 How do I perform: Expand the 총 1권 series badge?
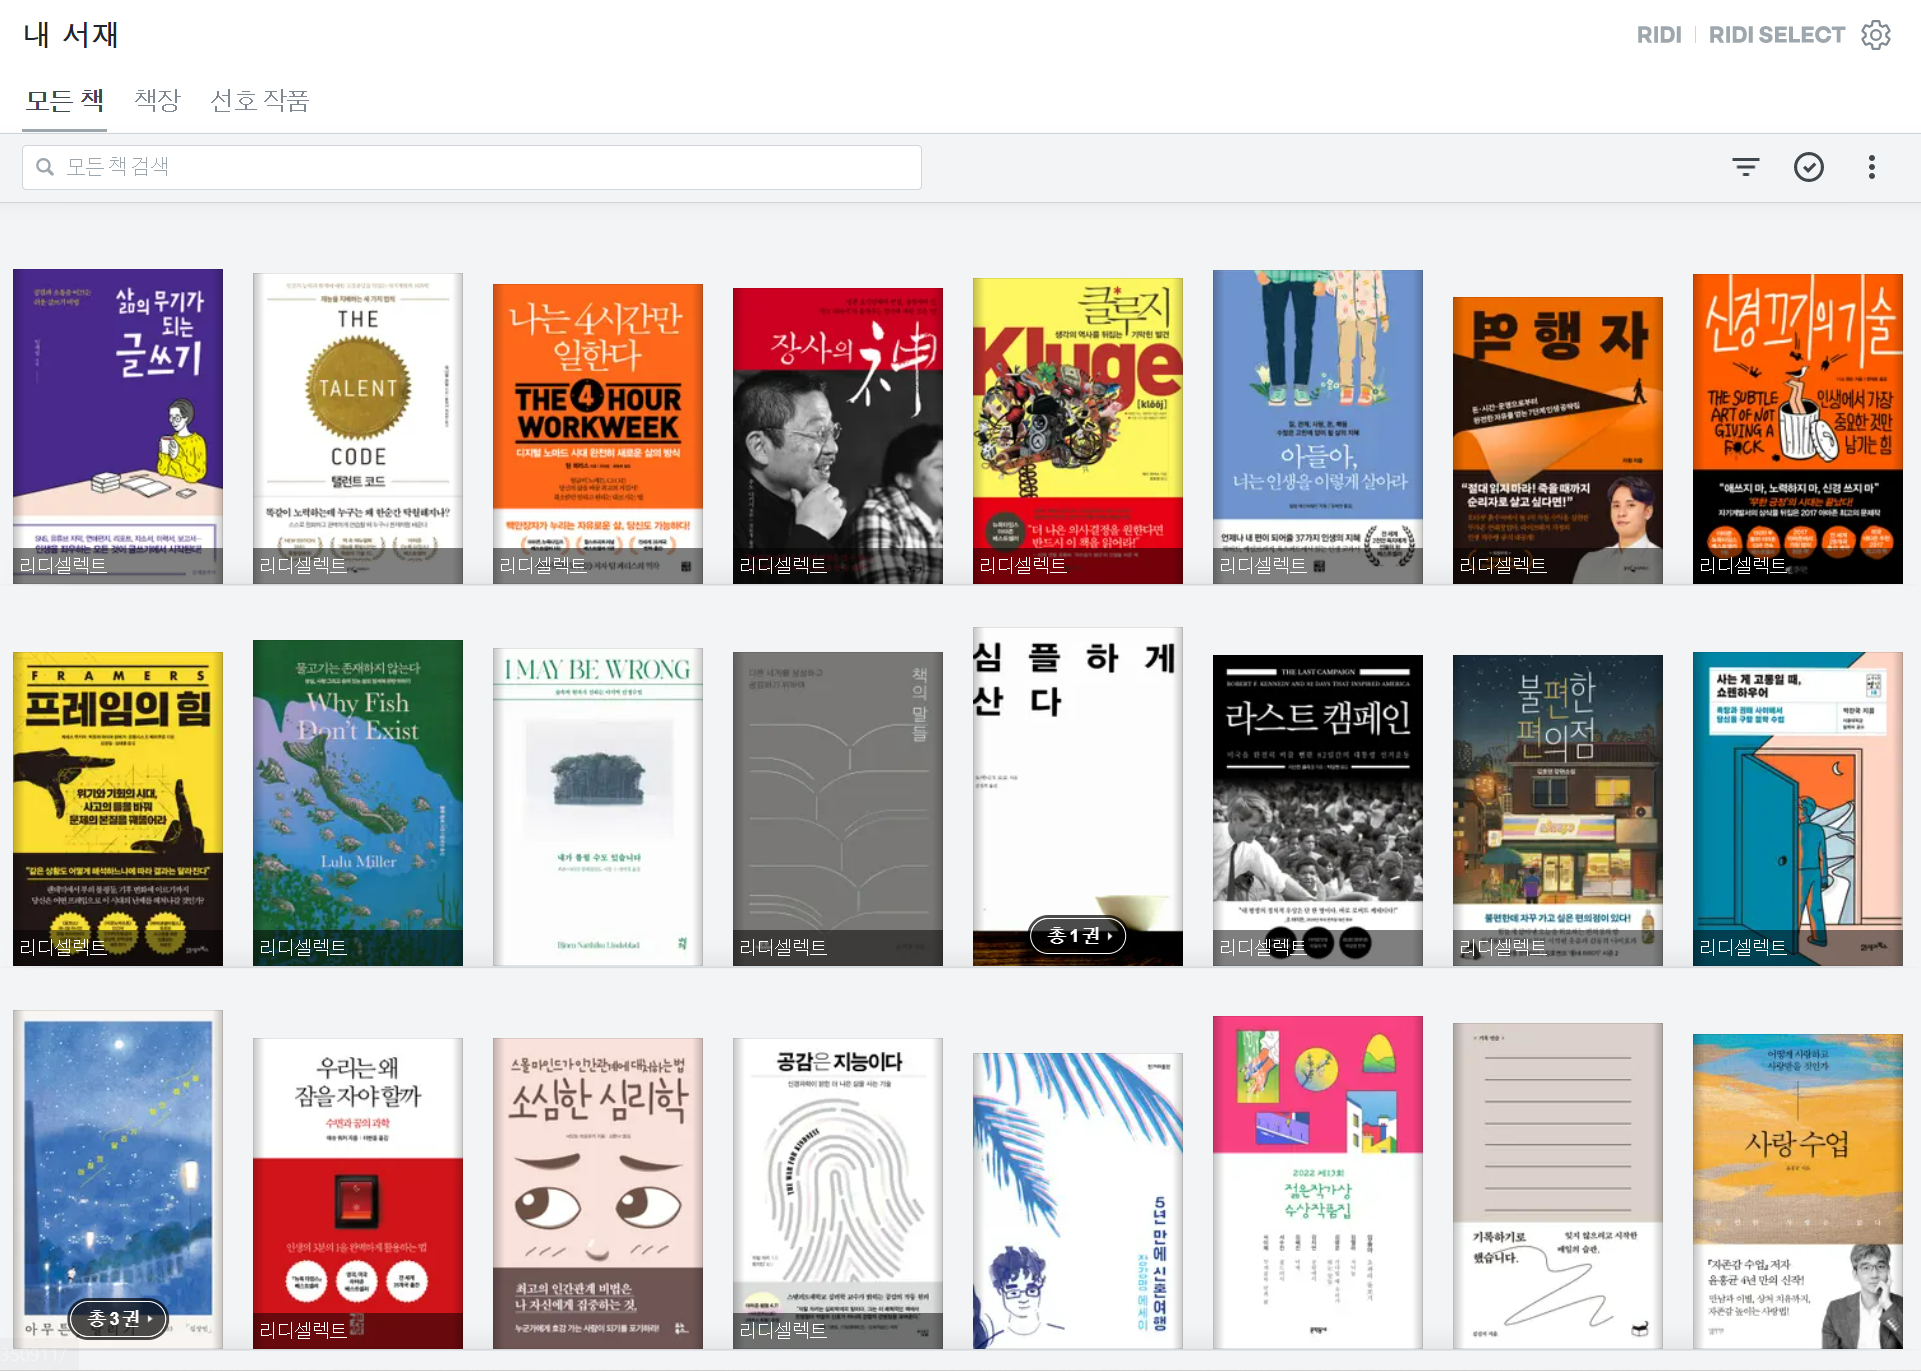[x=1078, y=936]
